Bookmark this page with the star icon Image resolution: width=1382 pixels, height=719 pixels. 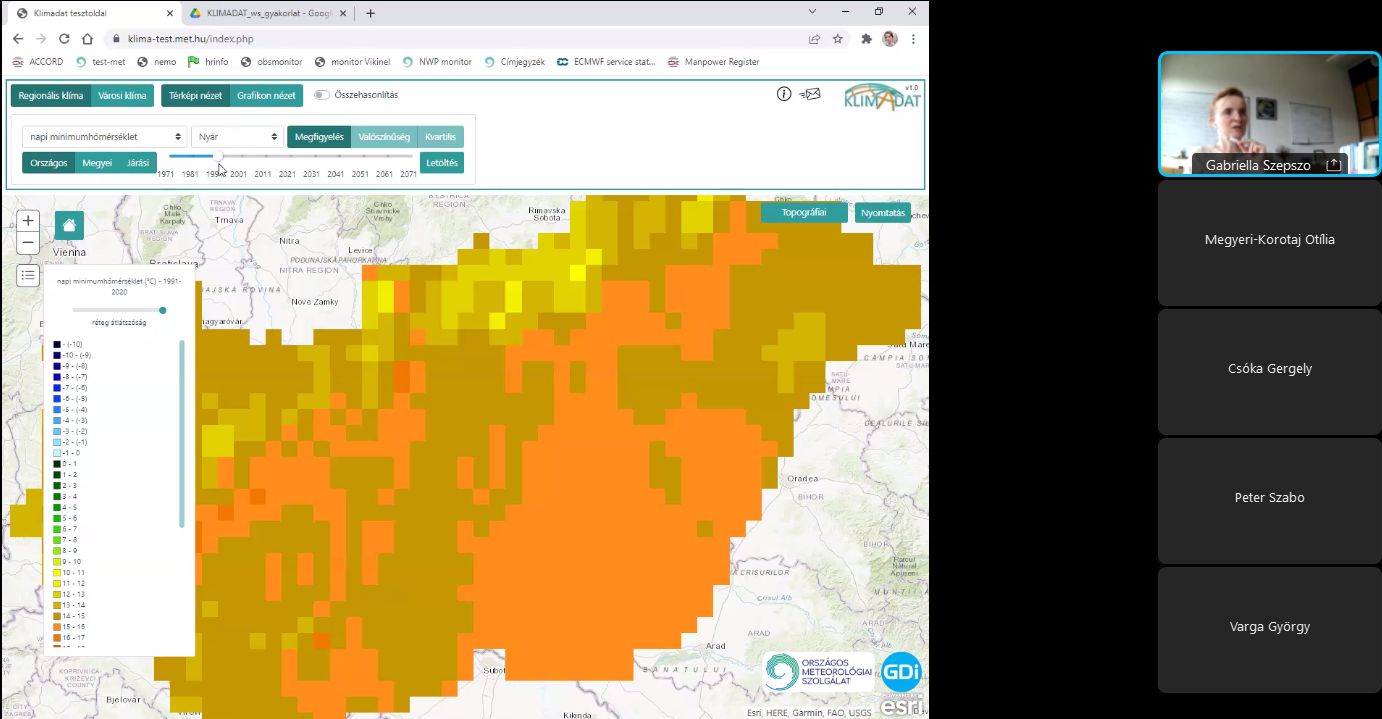[838, 39]
